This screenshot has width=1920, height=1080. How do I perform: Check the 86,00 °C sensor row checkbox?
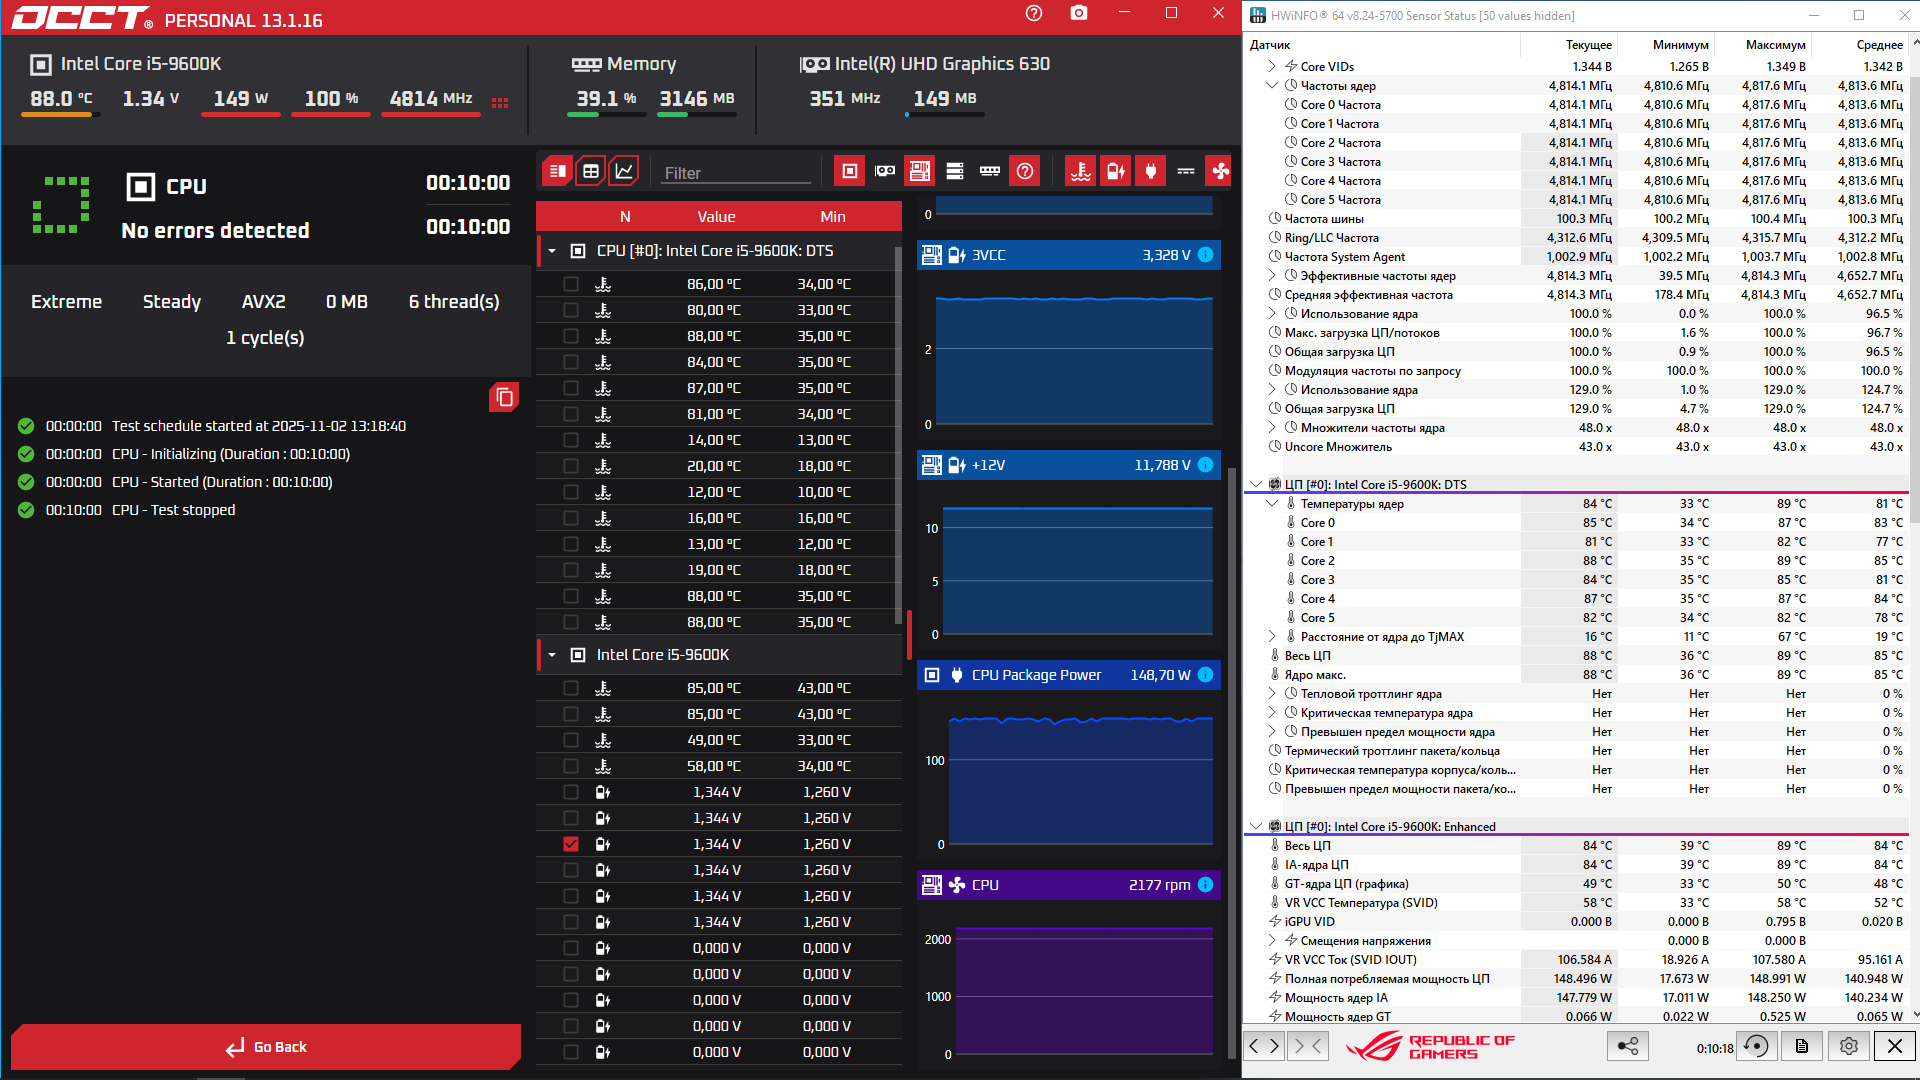coord(571,284)
